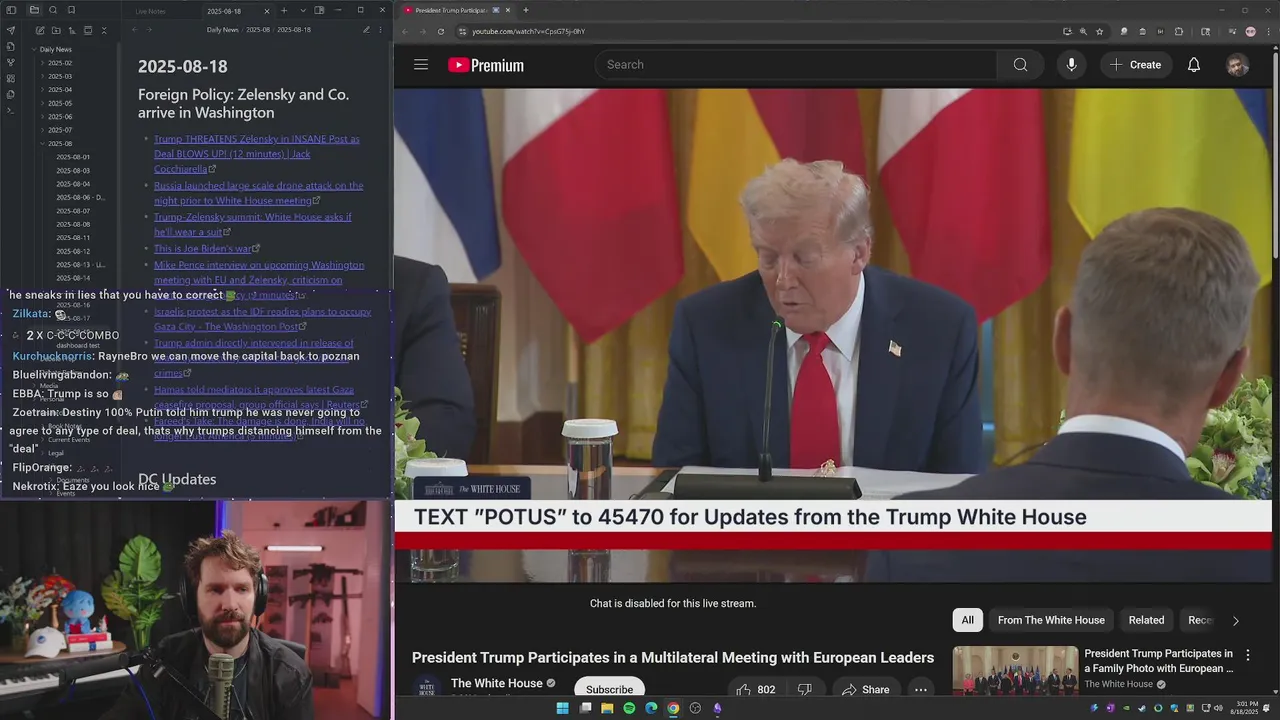This screenshot has height=720, width=1280.
Task: Bookmark this page in Chrome
Action: 1100,31
